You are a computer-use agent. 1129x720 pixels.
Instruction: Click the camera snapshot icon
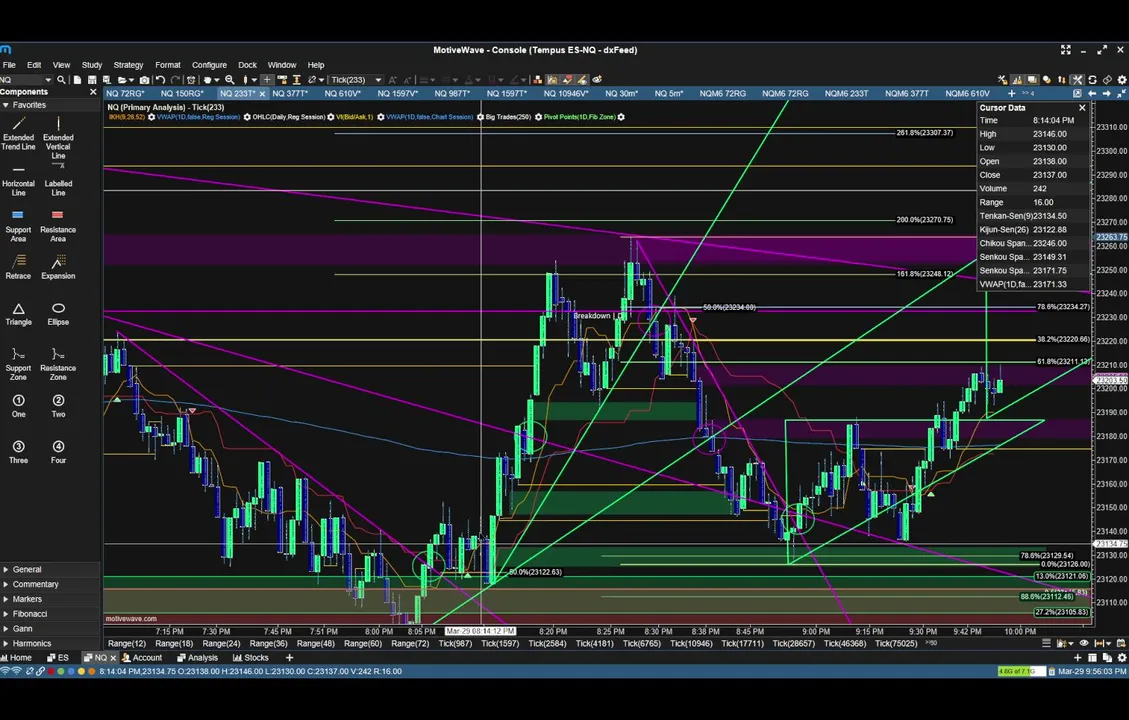tap(144, 80)
